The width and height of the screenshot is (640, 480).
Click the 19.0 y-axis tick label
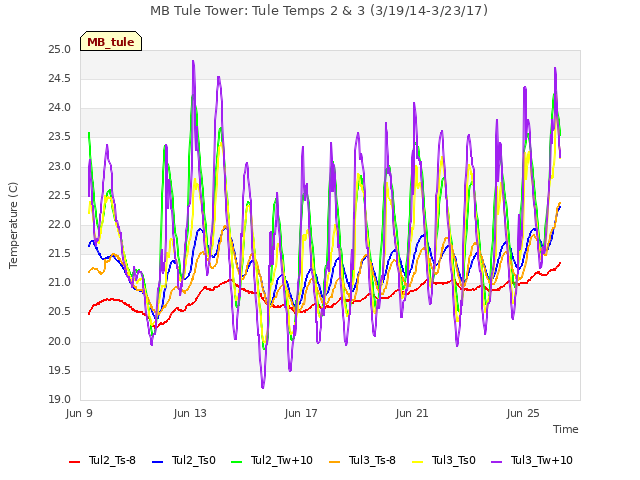click(x=60, y=400)
